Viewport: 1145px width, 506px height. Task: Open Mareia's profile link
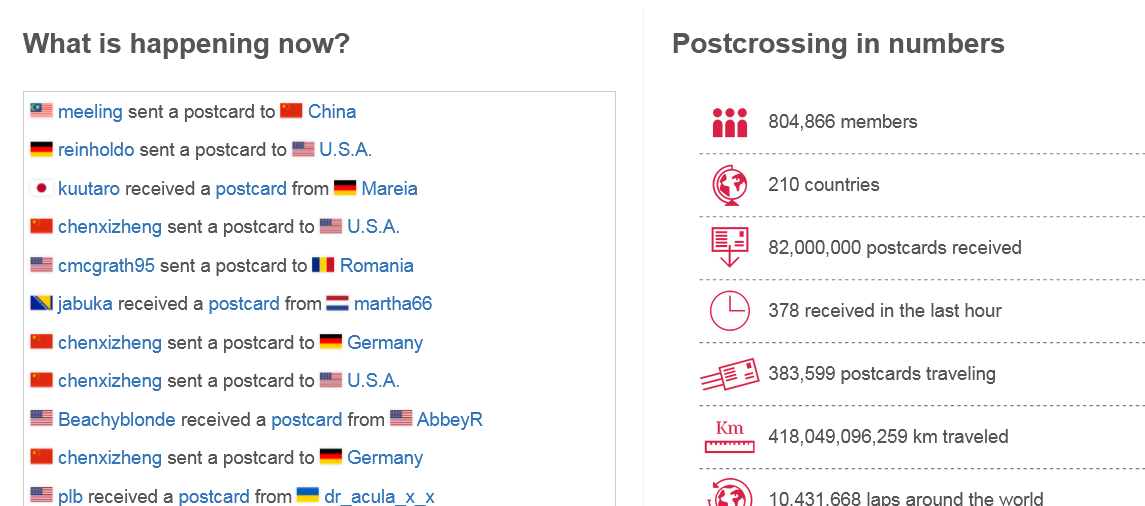coord(389,188)
